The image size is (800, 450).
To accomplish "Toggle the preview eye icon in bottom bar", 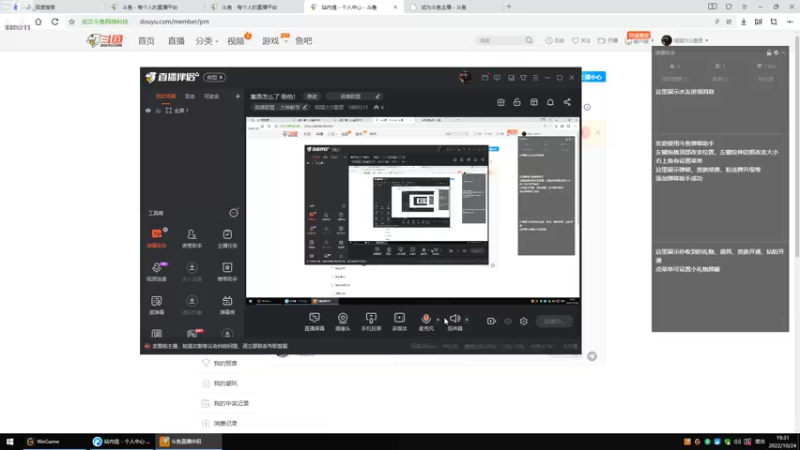I will coord(508,321).
